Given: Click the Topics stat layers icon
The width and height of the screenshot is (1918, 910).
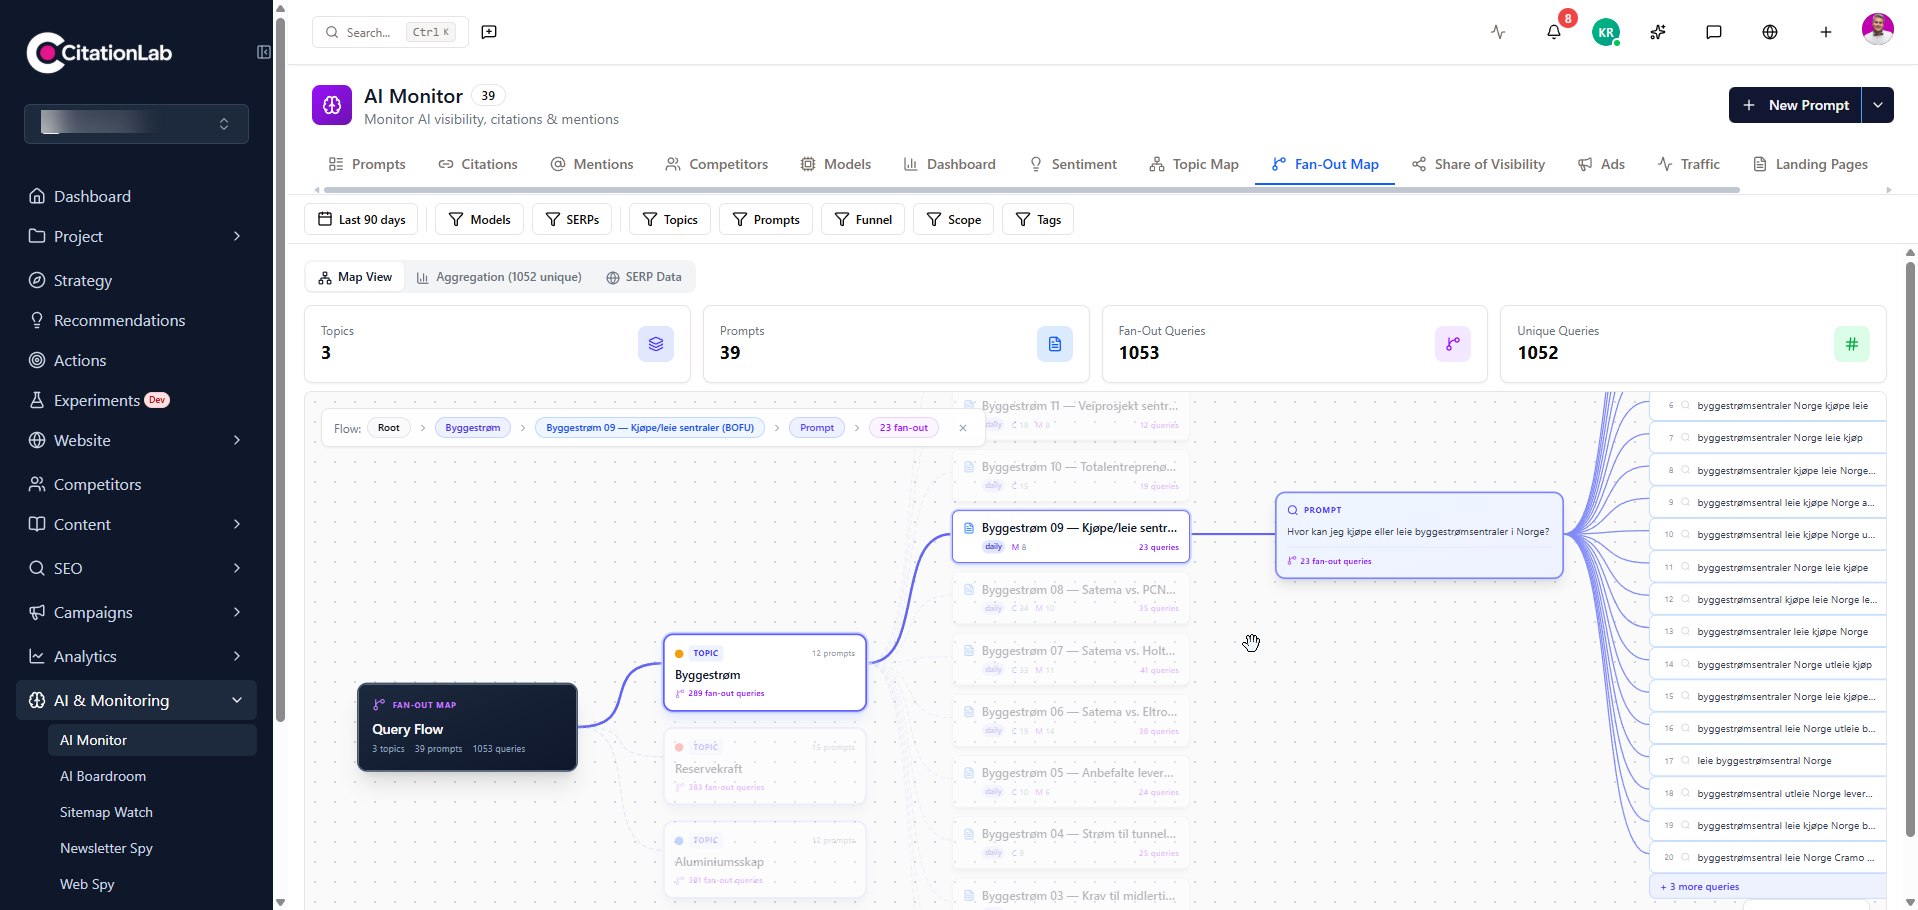Looking at the screenshot, I should 656,344.
